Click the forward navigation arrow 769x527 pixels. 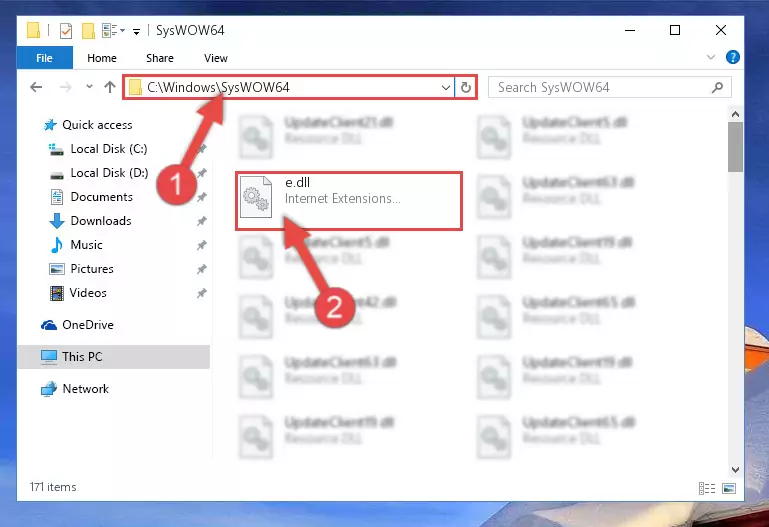(65, 87)
